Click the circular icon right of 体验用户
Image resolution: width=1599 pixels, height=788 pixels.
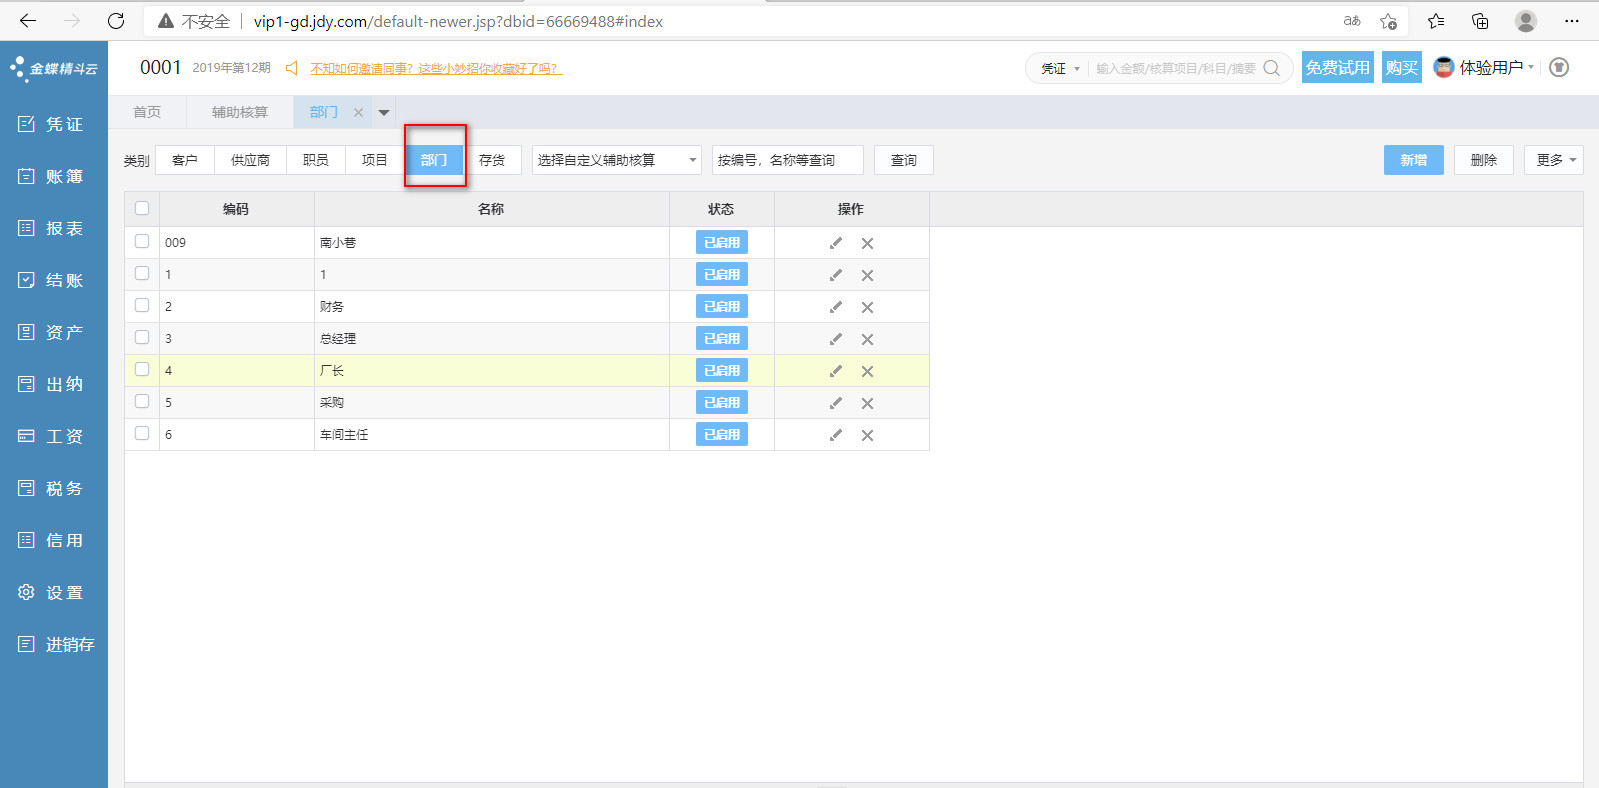(1559, 67)
